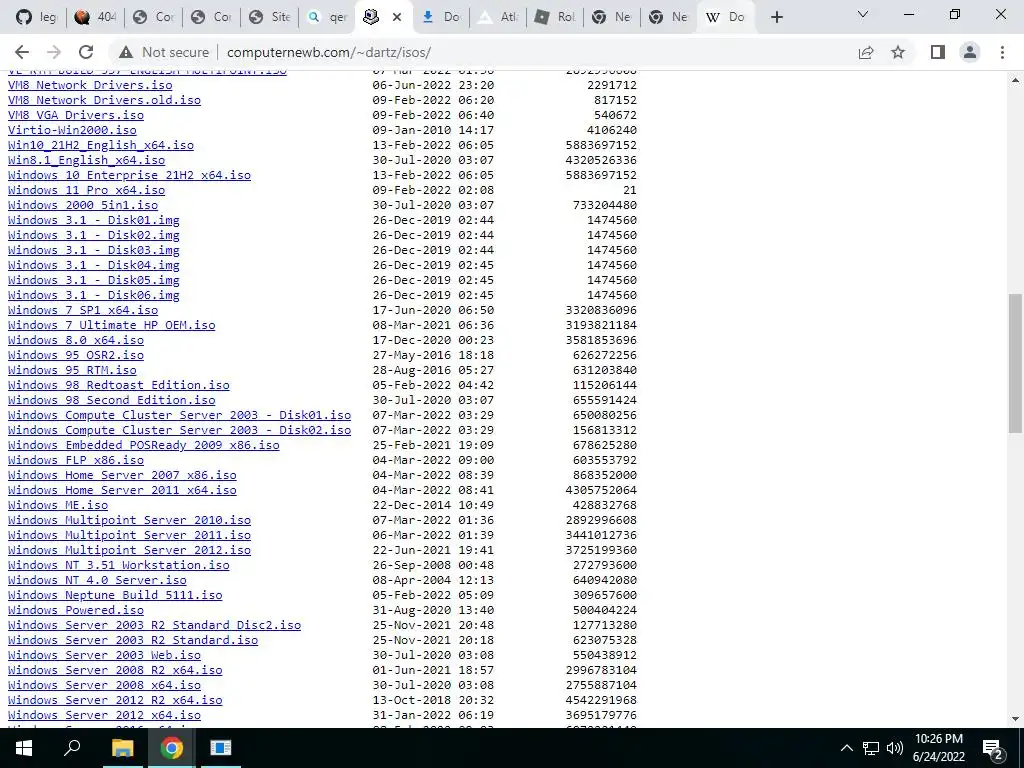1024x768 pixels.
Task: Open Windows taskbar search
Action: tap(72, 748)
